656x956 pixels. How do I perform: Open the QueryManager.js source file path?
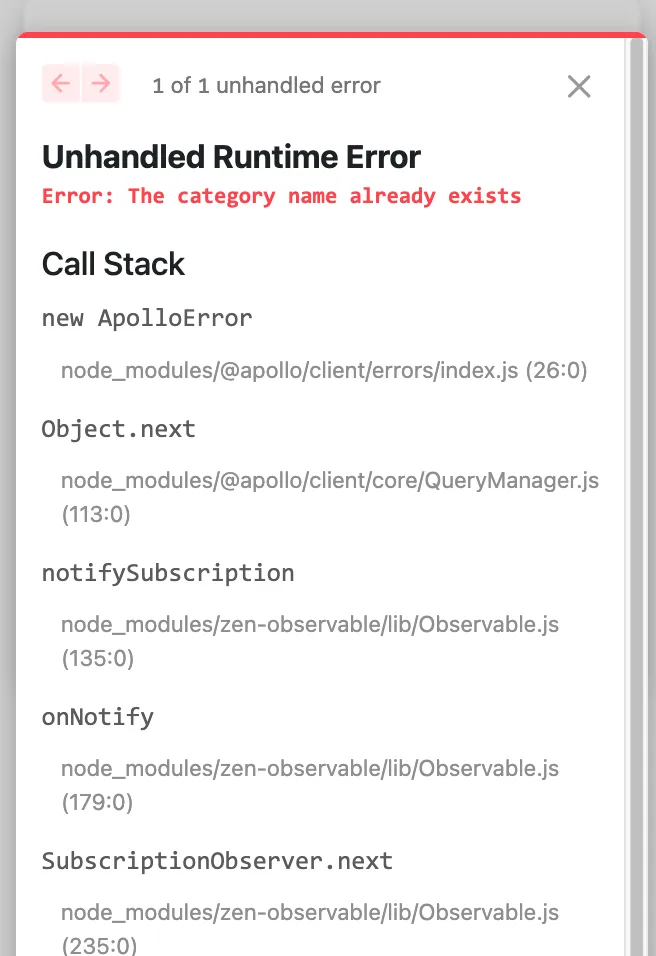(x=330, y=481)
